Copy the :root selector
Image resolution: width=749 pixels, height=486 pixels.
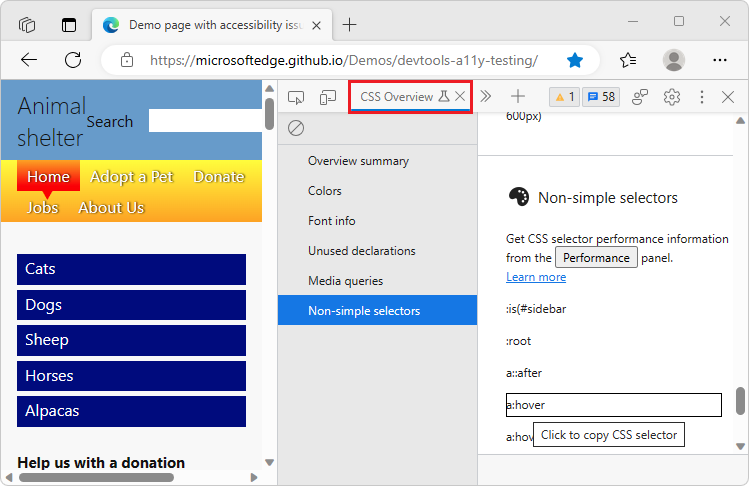coord(518,341)
